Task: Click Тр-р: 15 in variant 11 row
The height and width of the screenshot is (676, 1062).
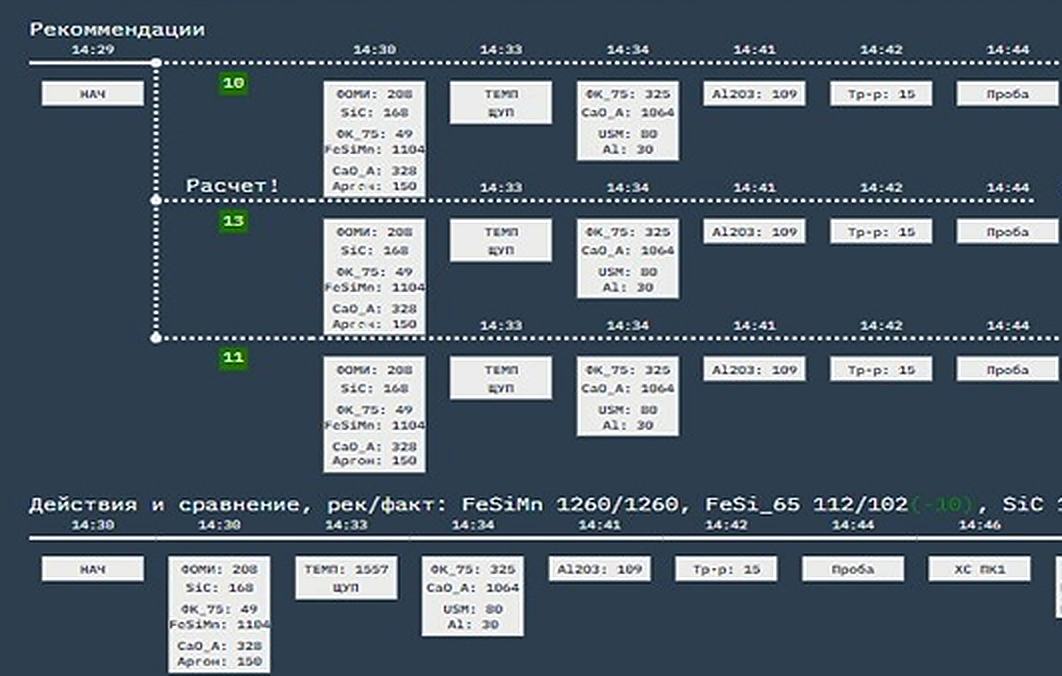Action: (881, 369)
